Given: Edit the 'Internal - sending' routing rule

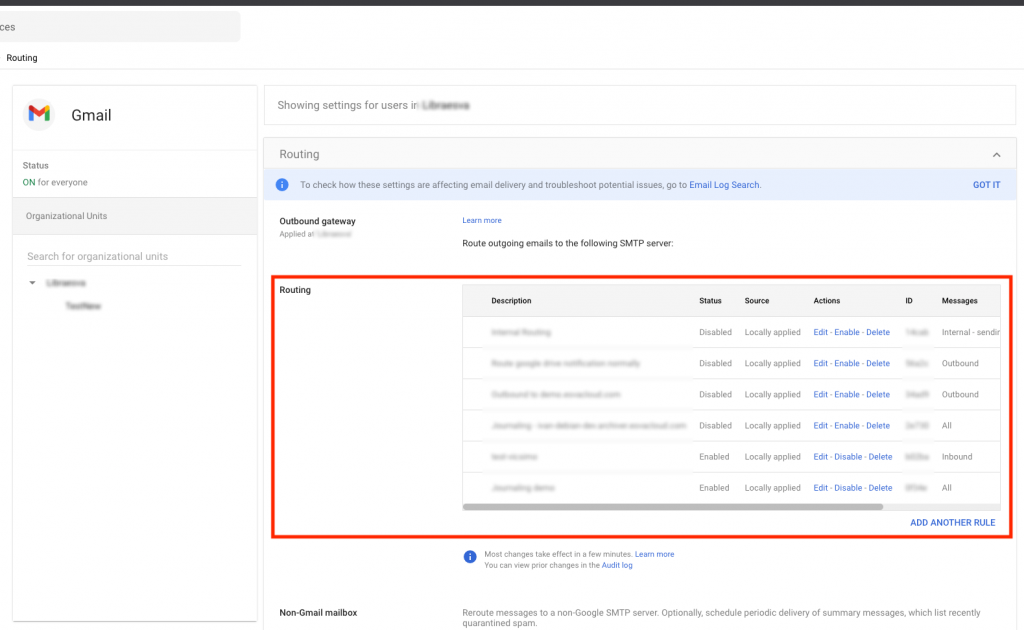Looking at the screenshot, I should click(820, 332).
